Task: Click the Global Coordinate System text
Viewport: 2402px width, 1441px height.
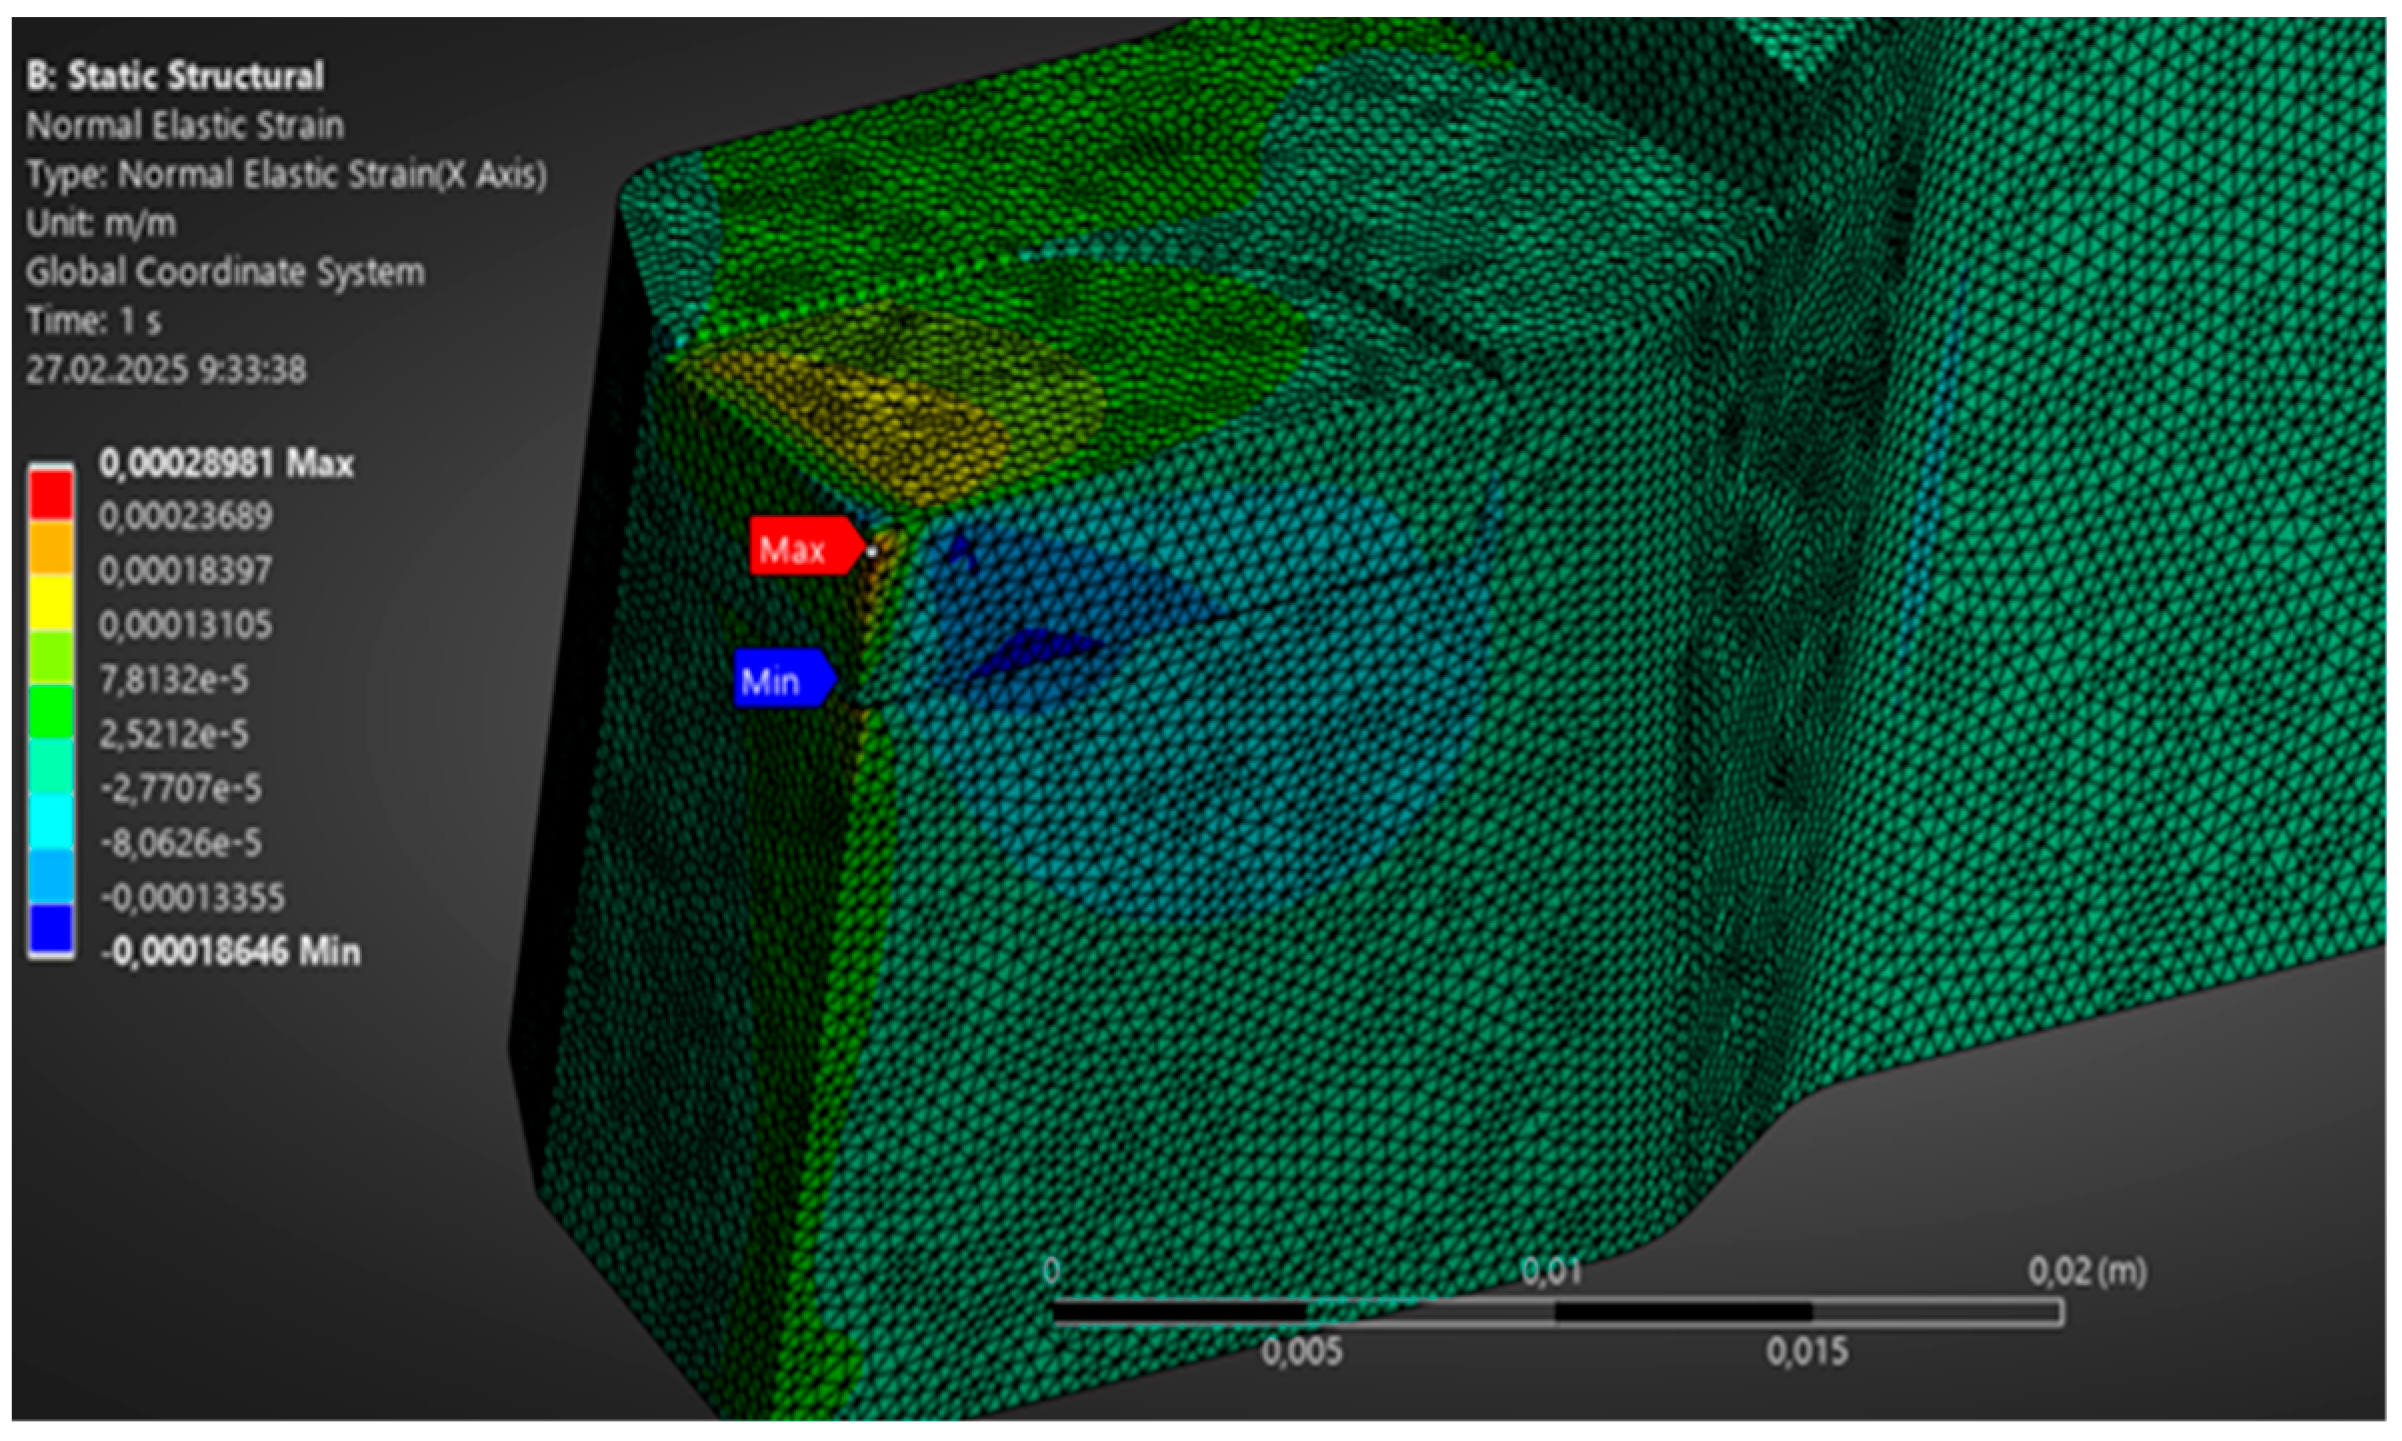Action: pos(225,271)
